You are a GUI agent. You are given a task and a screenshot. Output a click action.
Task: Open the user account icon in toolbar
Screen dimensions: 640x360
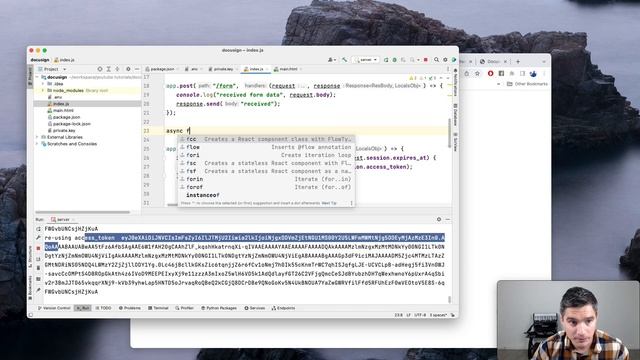coord(331,60)
